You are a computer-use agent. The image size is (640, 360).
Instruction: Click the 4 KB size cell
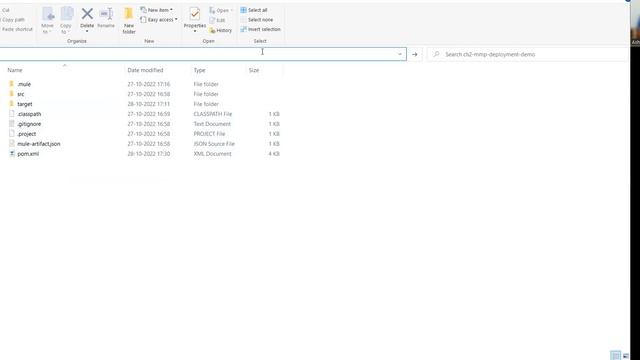[x=274, y=154]
